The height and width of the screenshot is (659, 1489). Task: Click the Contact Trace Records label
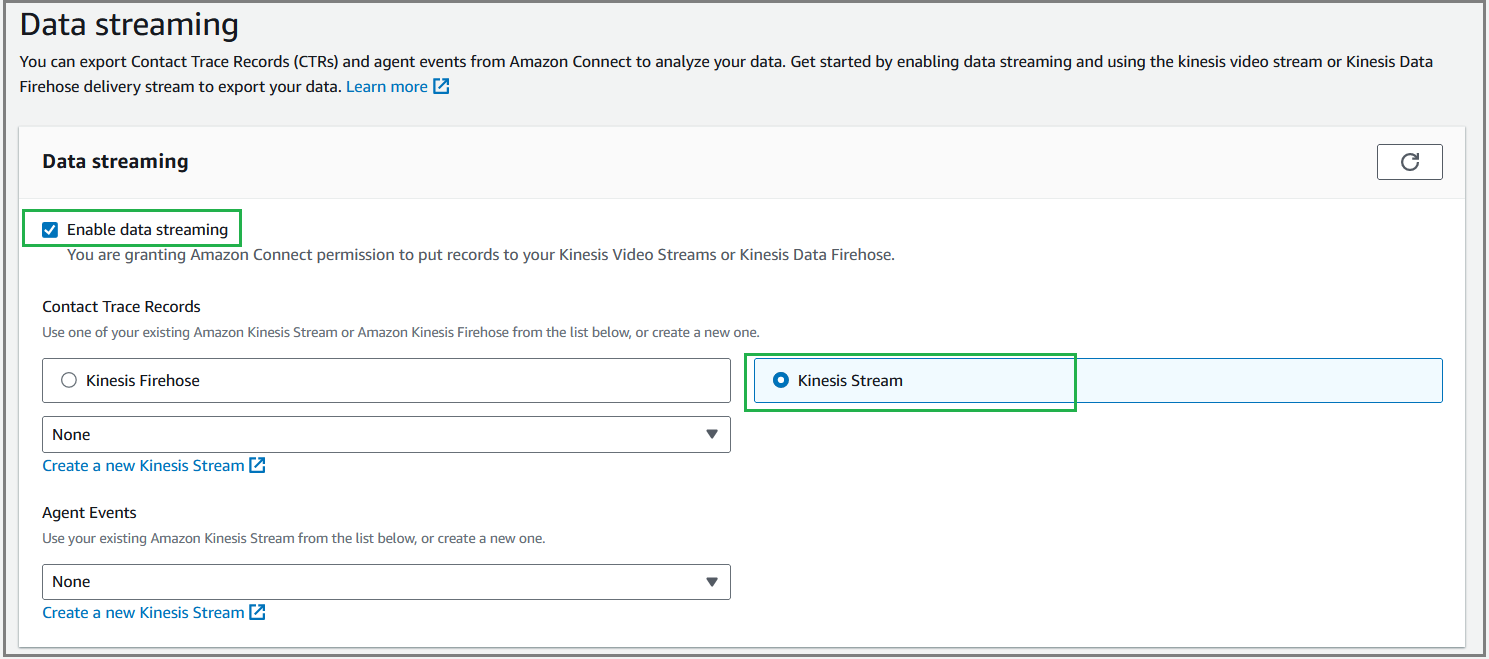click(x=121, y=307)
